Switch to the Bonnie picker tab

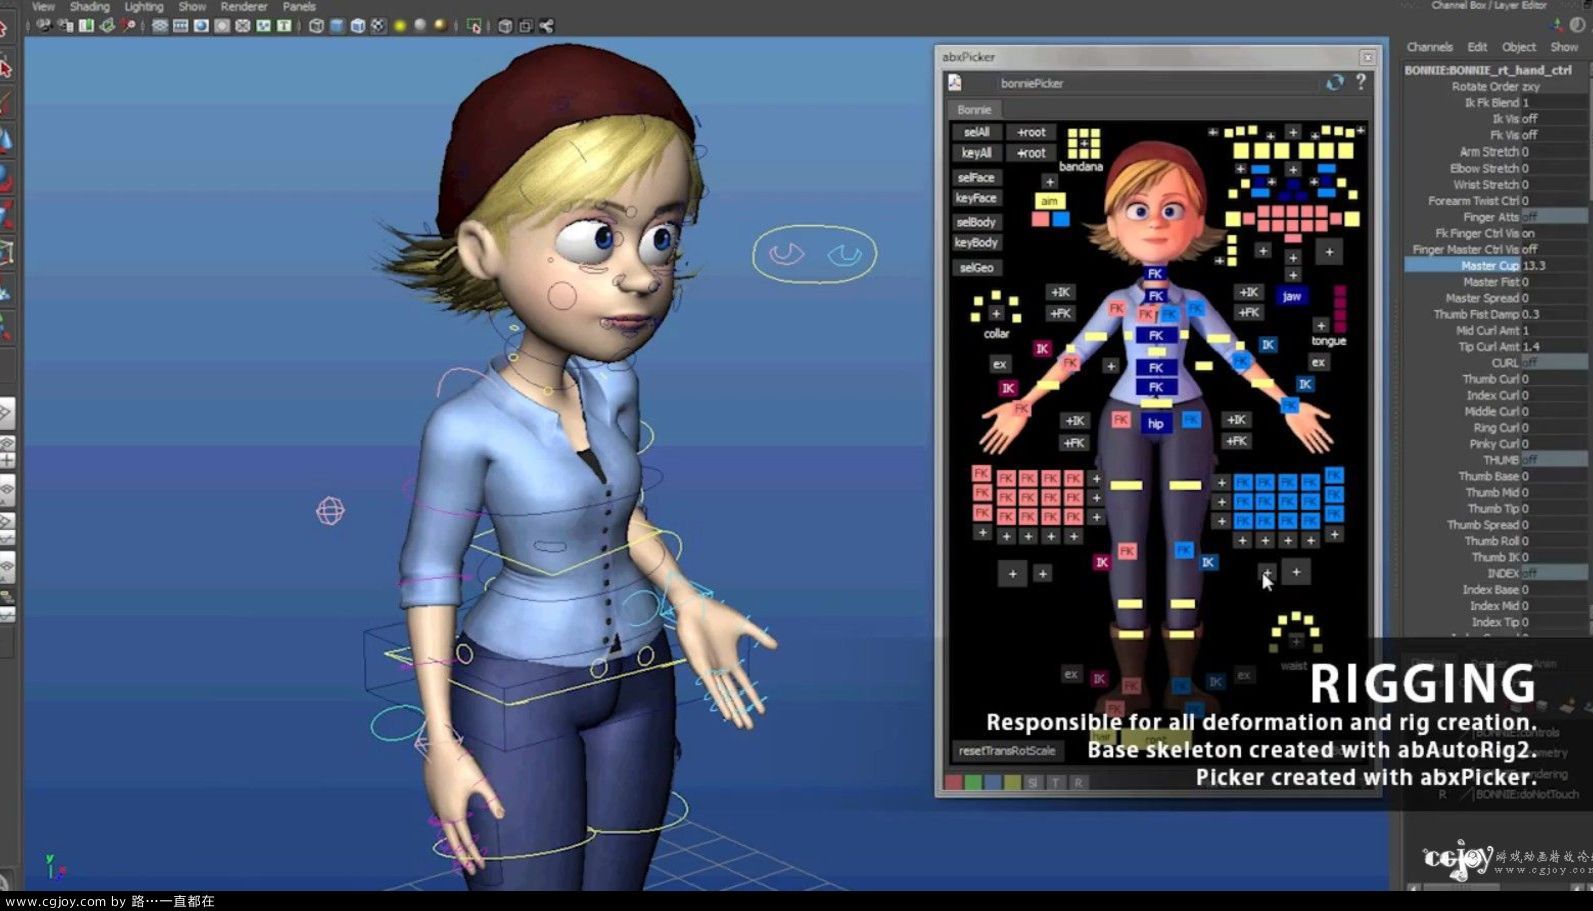[x=974, y=110]
